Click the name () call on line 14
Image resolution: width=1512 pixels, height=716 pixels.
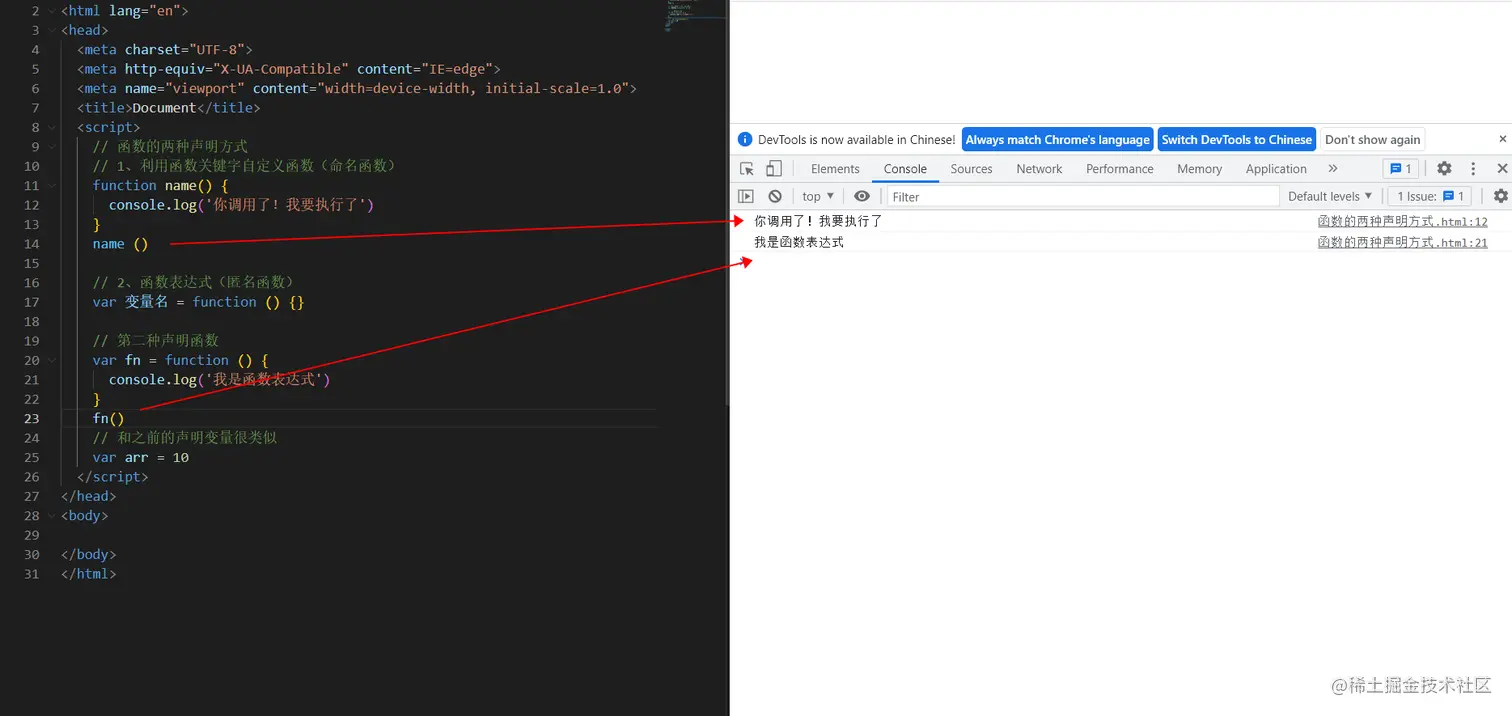[120, 244]
